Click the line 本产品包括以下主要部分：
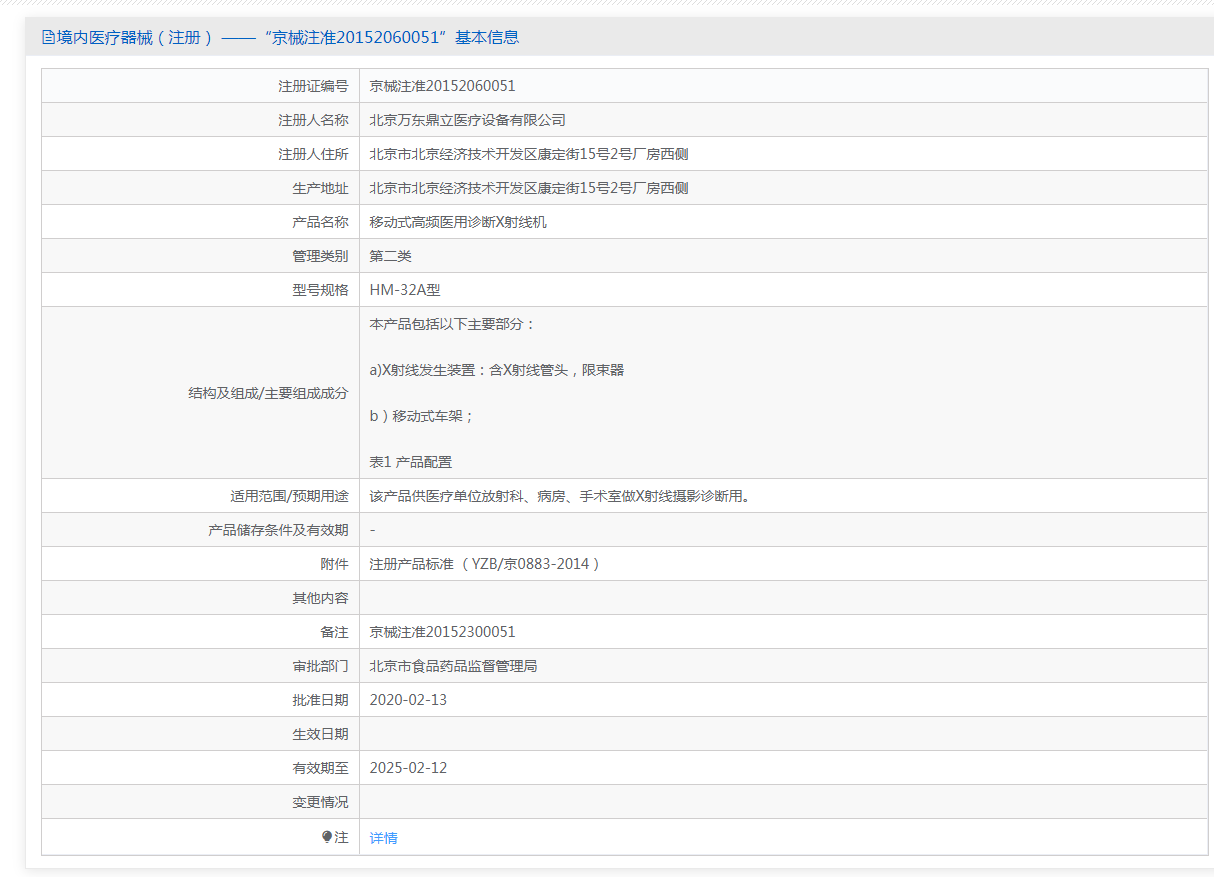The width and height of the screenshot is (1214, 877). (453, 324)
